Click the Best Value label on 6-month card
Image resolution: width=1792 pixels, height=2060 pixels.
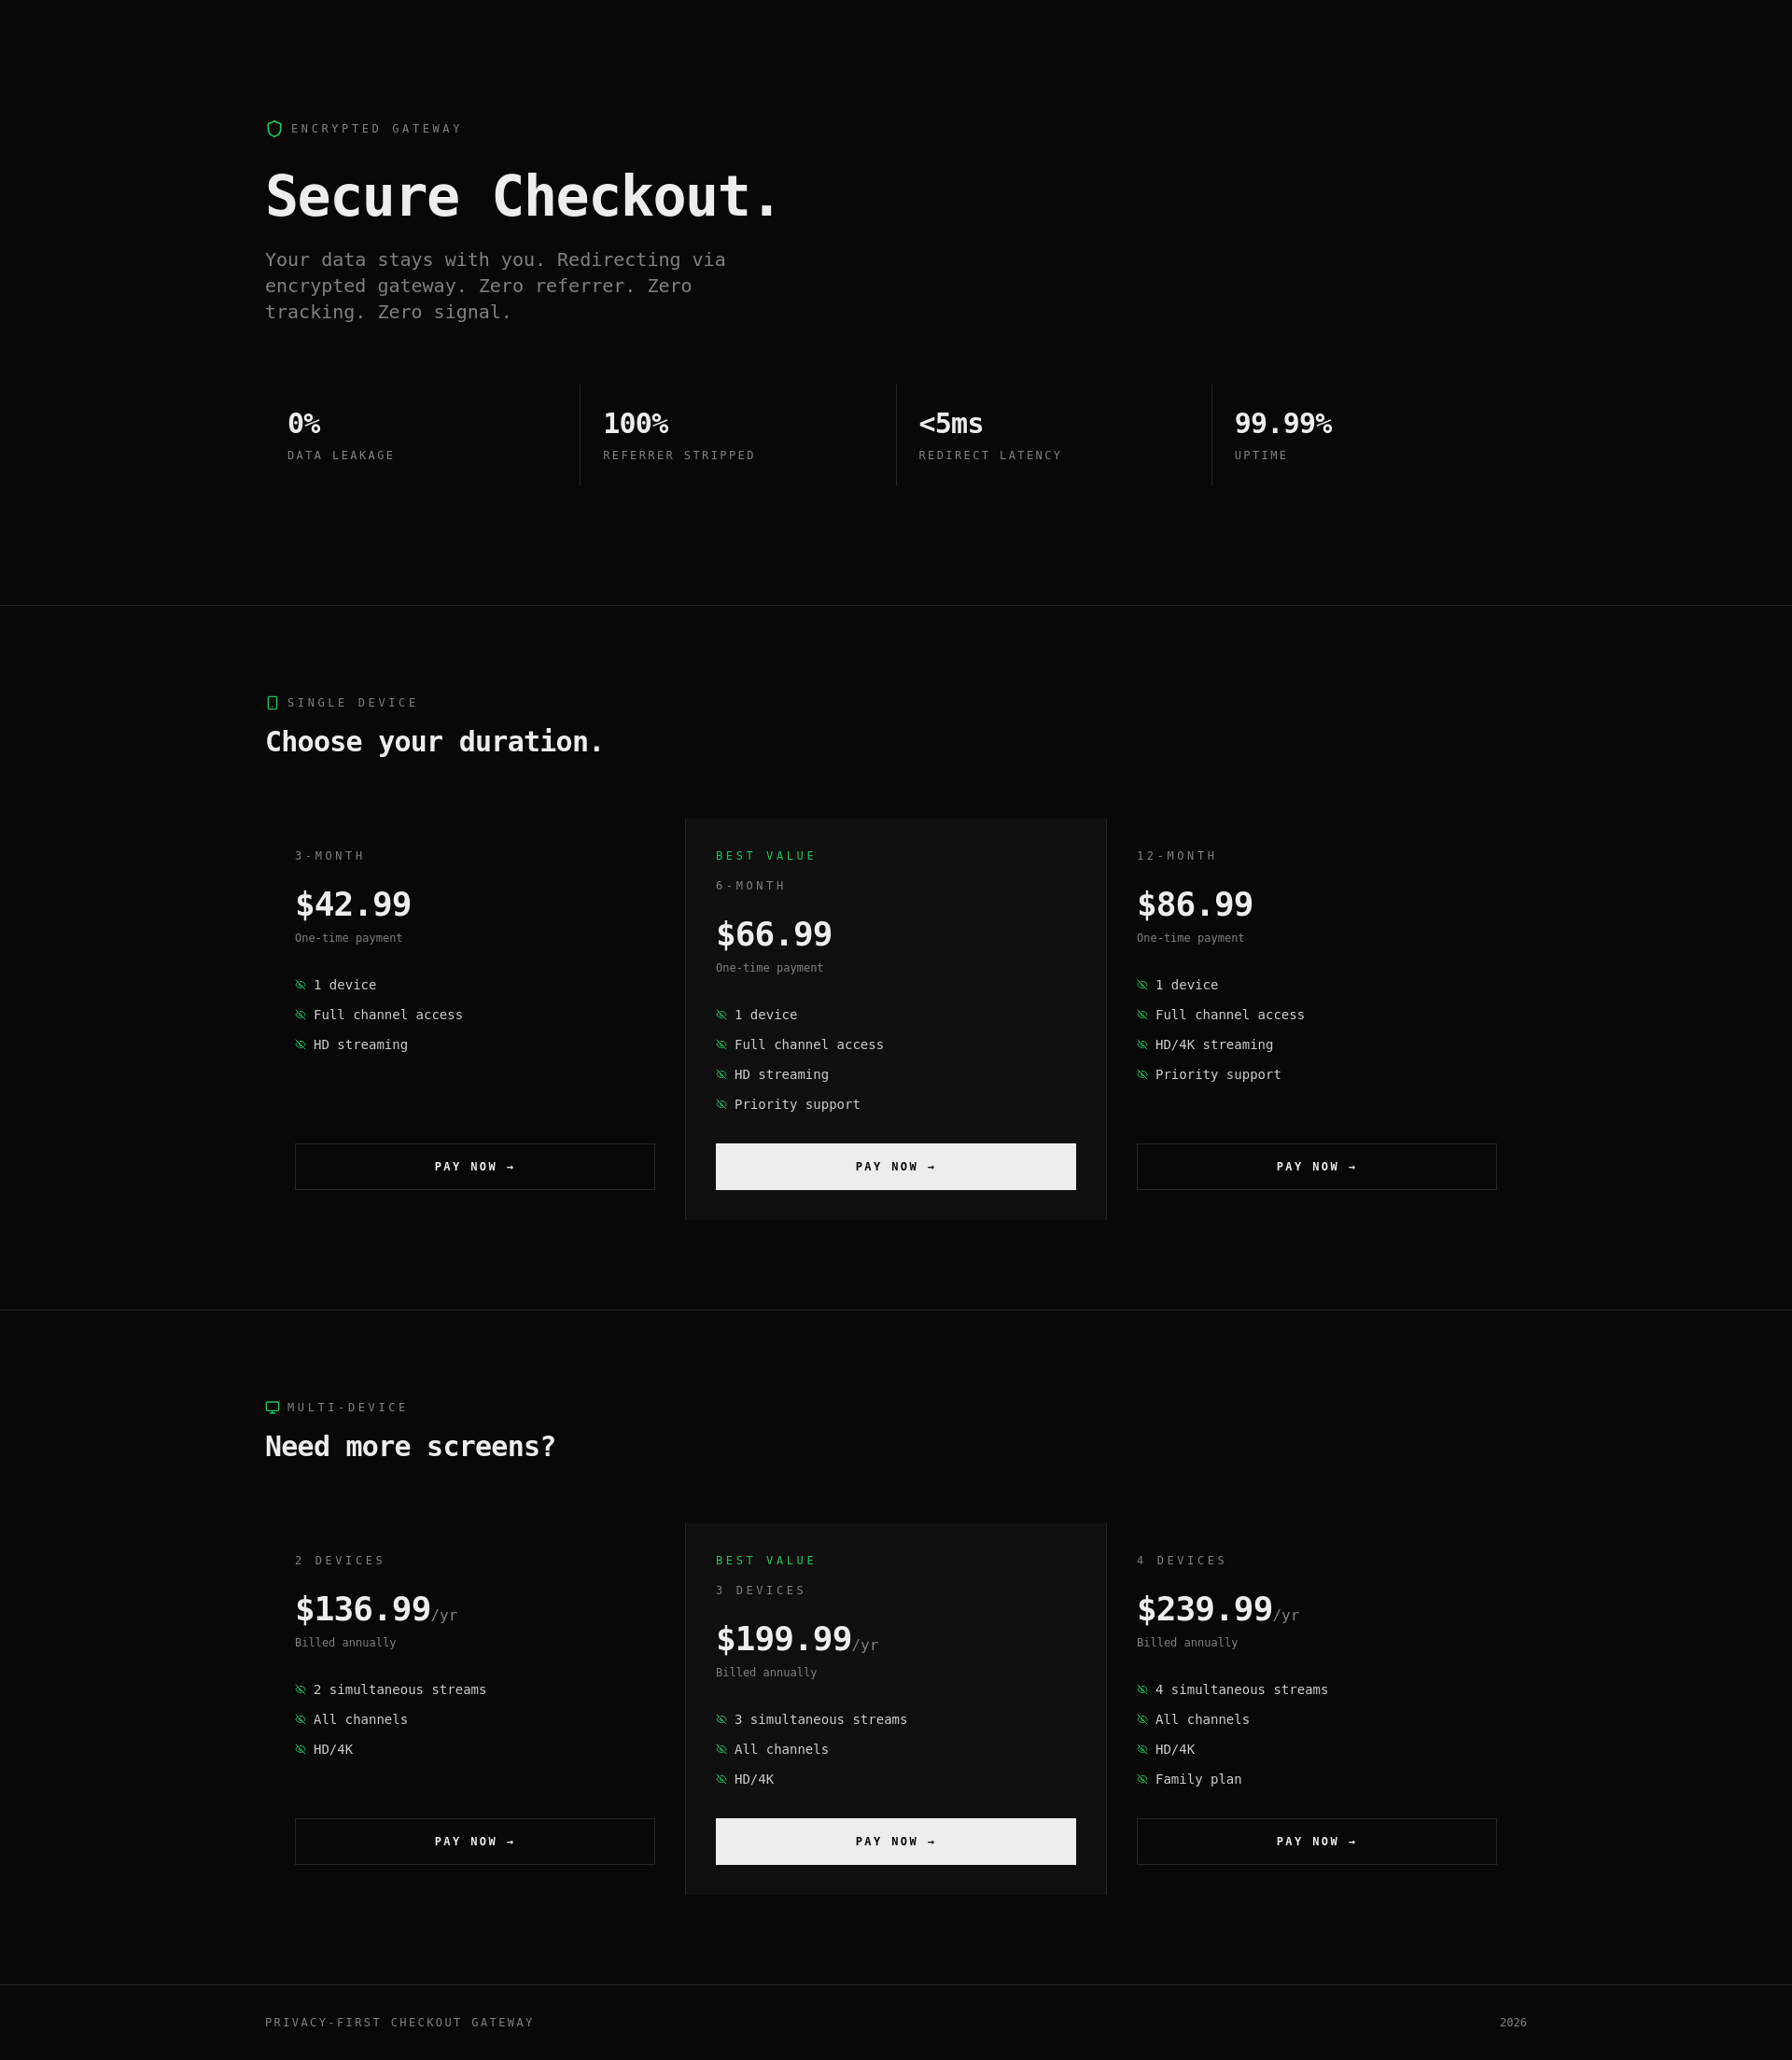click(x=766, y=856)
